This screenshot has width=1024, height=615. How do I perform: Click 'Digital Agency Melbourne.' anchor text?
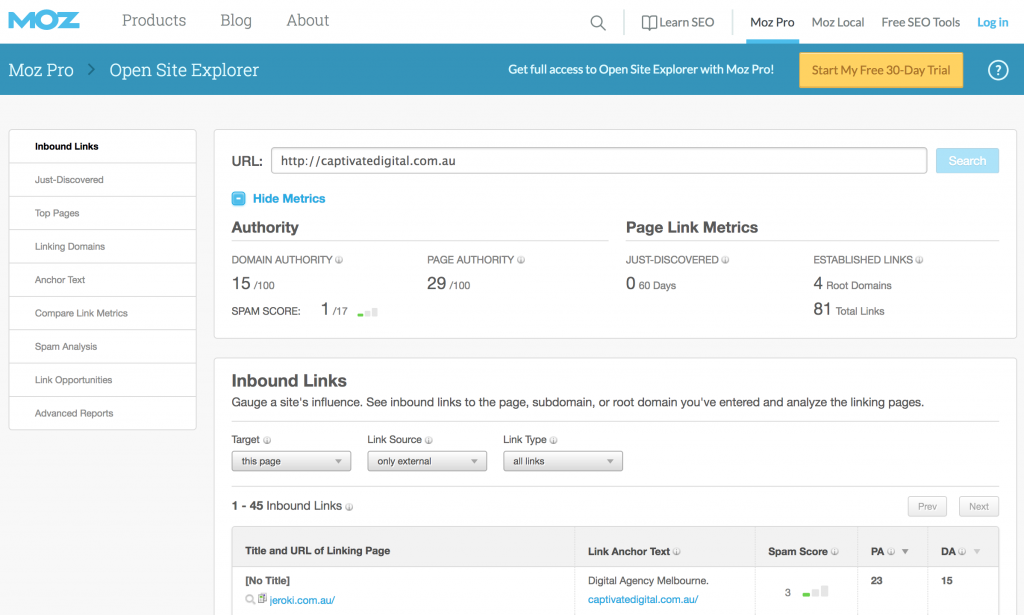point(648,580)
